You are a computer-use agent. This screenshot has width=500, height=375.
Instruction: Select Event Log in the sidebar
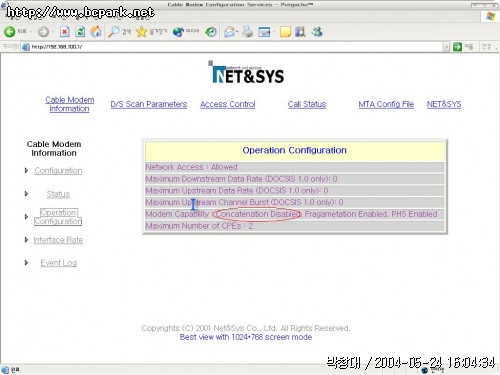[58, 263]
